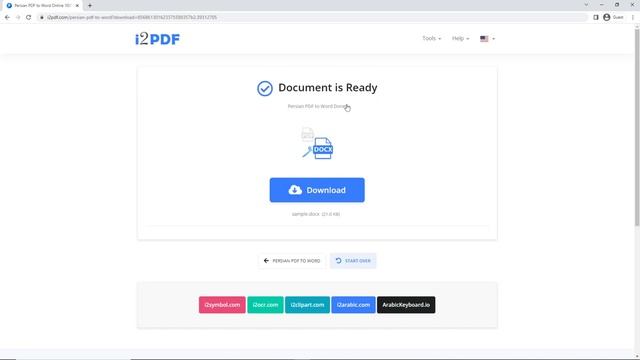Click the i2PDF logo
Screen dimensions: 640x360
click(157, 39)
